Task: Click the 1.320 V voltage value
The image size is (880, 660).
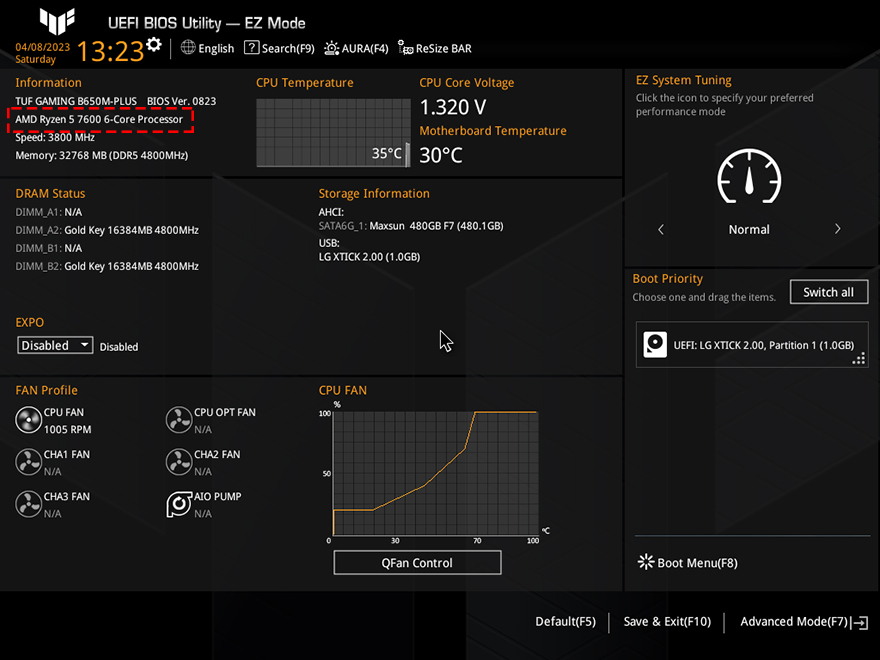Action: coord(453,107)
